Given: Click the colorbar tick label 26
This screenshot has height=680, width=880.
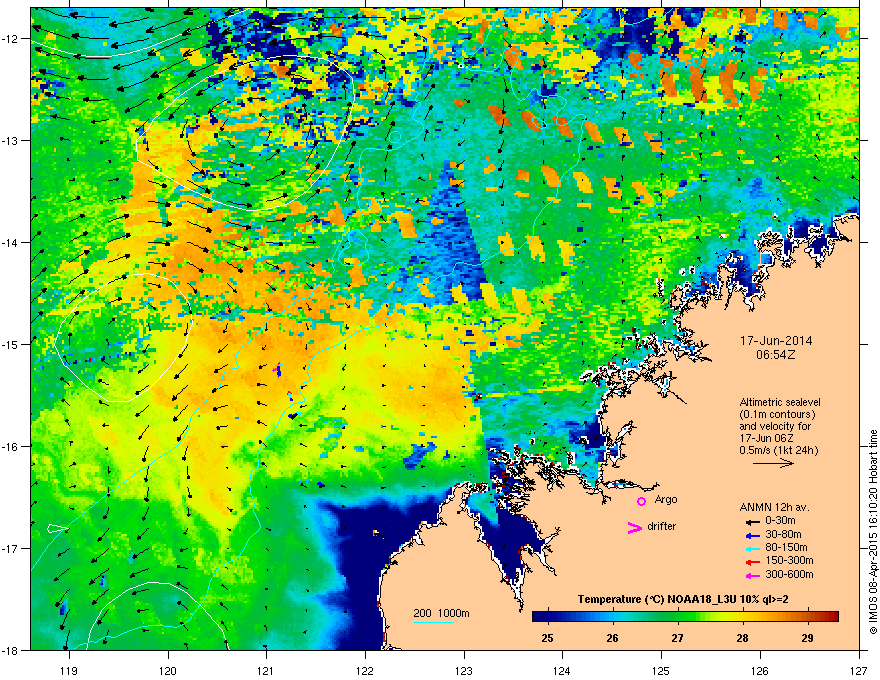Looking at the screenshot, I should click(x=612, y=638).
